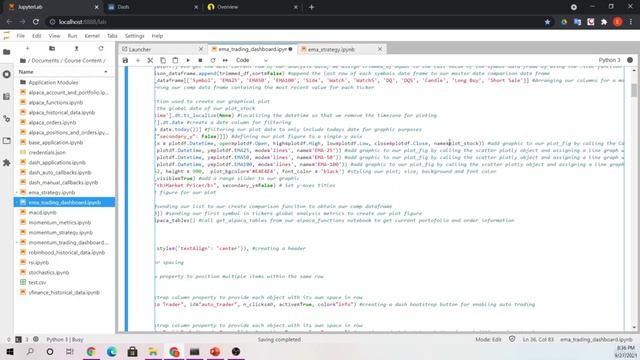Navigate to Documents in breadcrumb path
Image resolution: width=640 pixels, height=360 pixels.
click(45, 60)
